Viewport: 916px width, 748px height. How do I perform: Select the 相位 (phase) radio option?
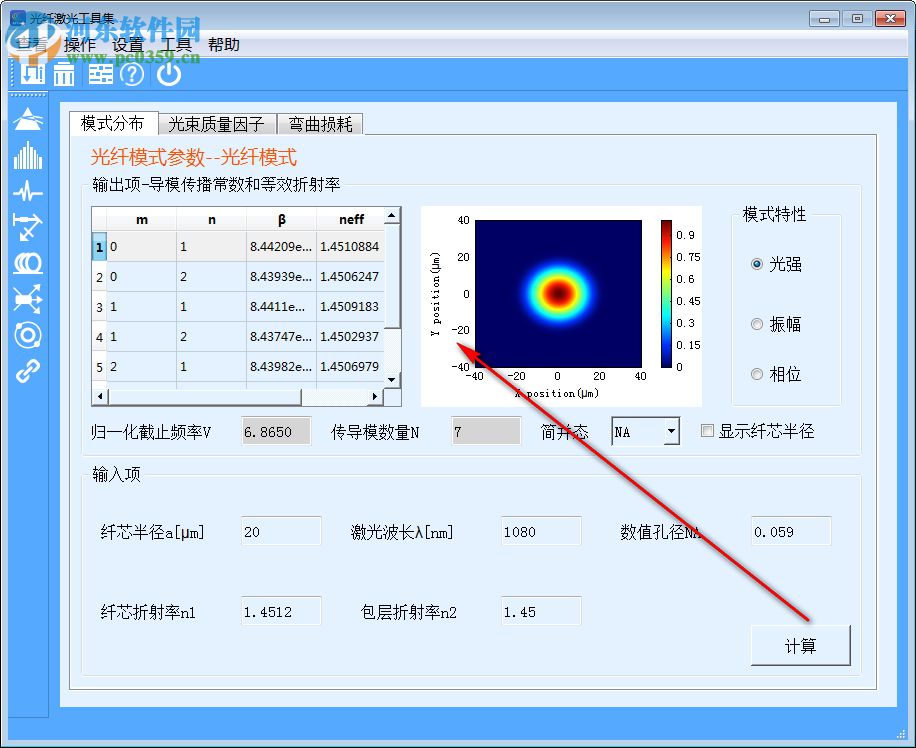(758, 374)
